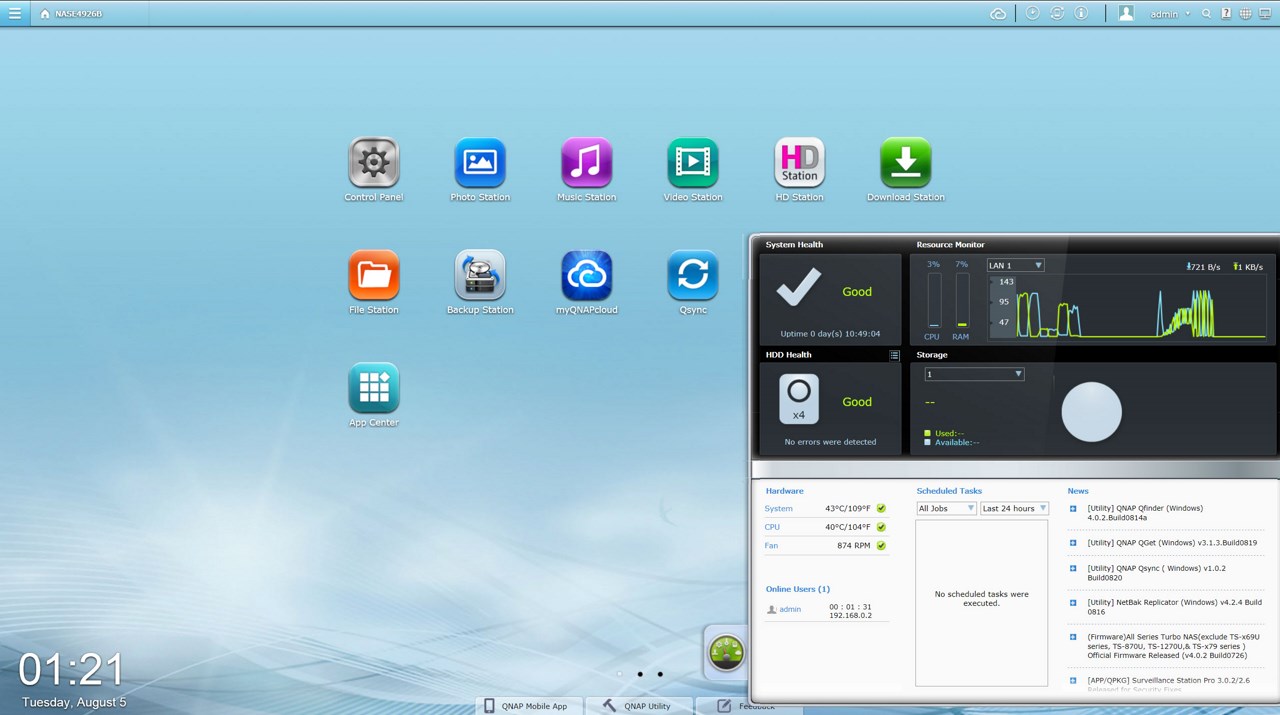Click the CPU usage bar
This screenshot has width=1280, height=715.
(x=933, y=300)
